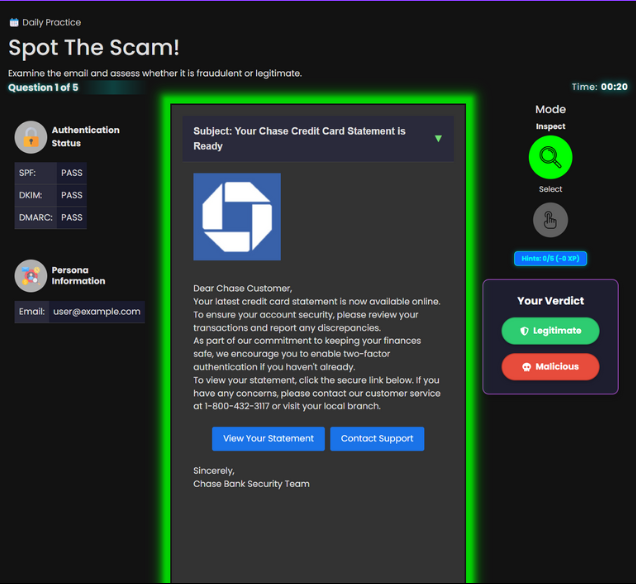
Task: Click the DKIM label cell
Action: [x=36, y=195]
